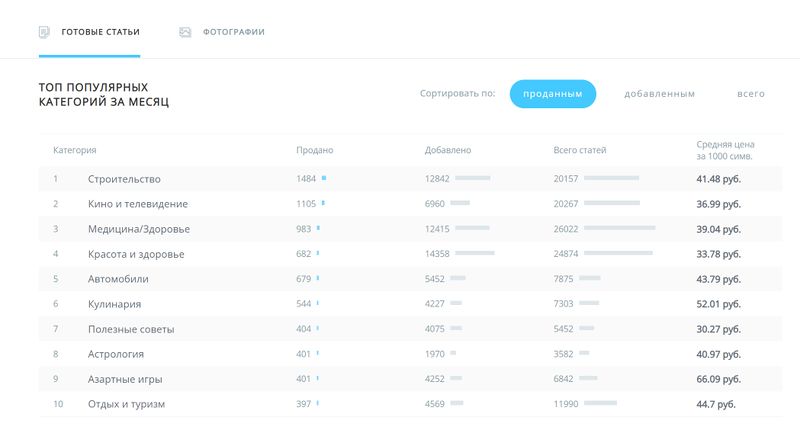Click price 41.48 руб. for Строительство

(x=718, y=179)
